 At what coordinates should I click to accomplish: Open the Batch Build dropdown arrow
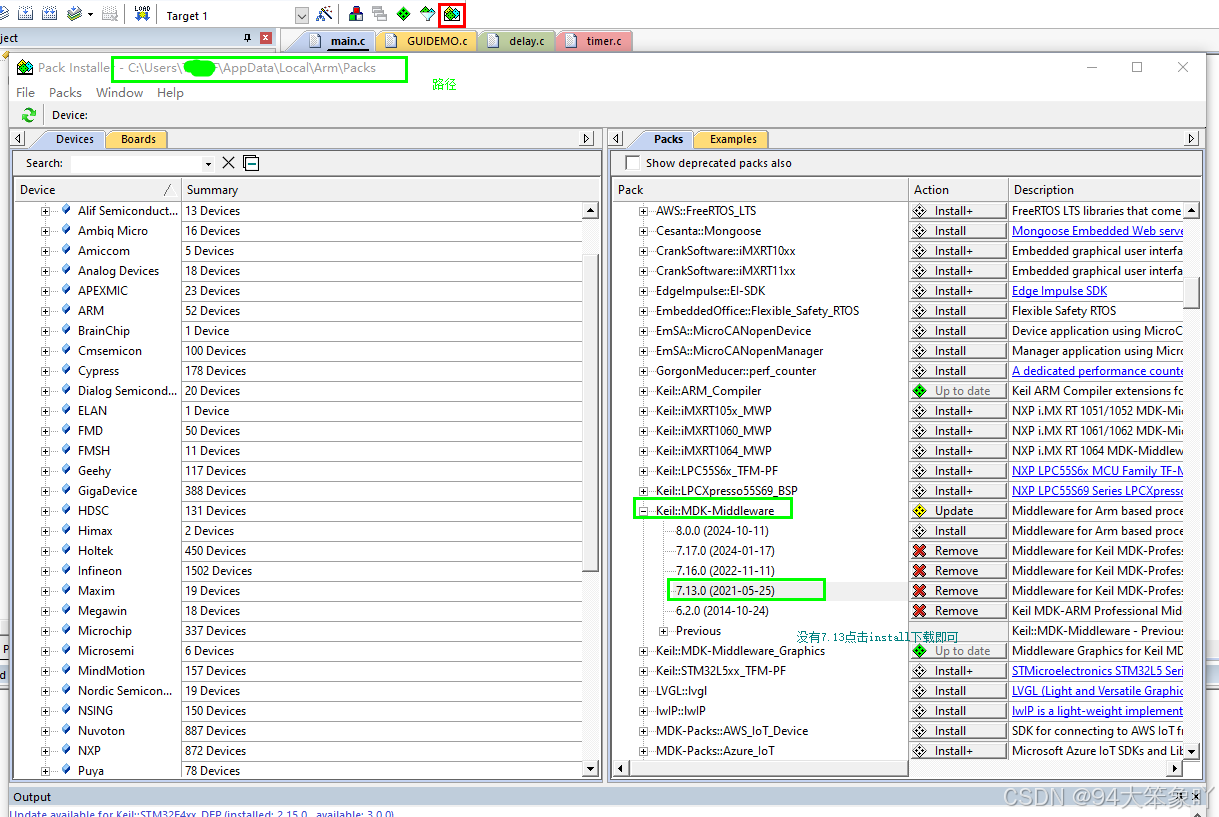click(90, 15)
